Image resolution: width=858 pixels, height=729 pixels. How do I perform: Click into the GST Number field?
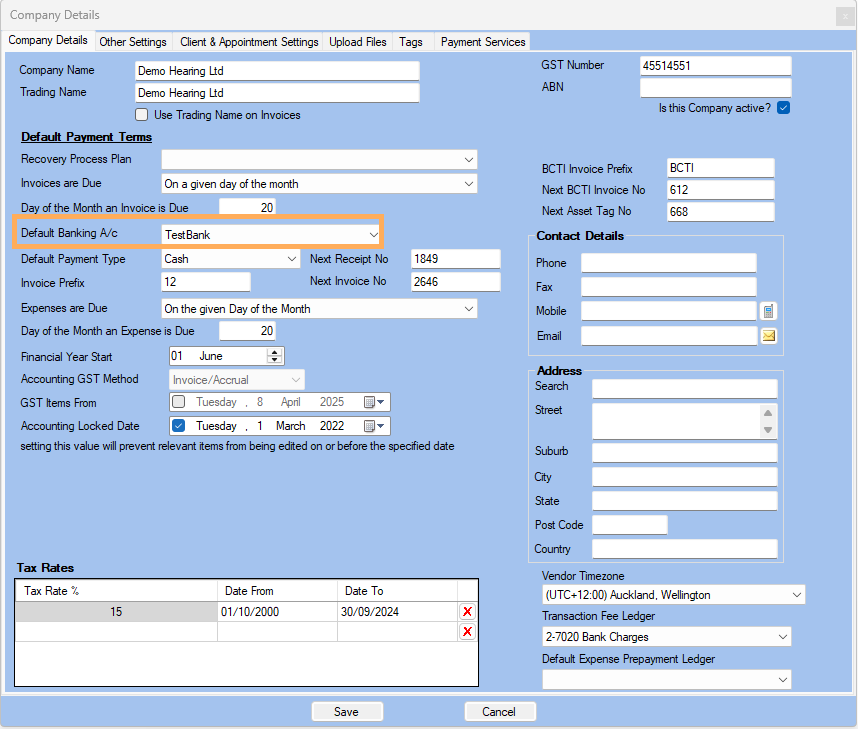pos(715,66)
